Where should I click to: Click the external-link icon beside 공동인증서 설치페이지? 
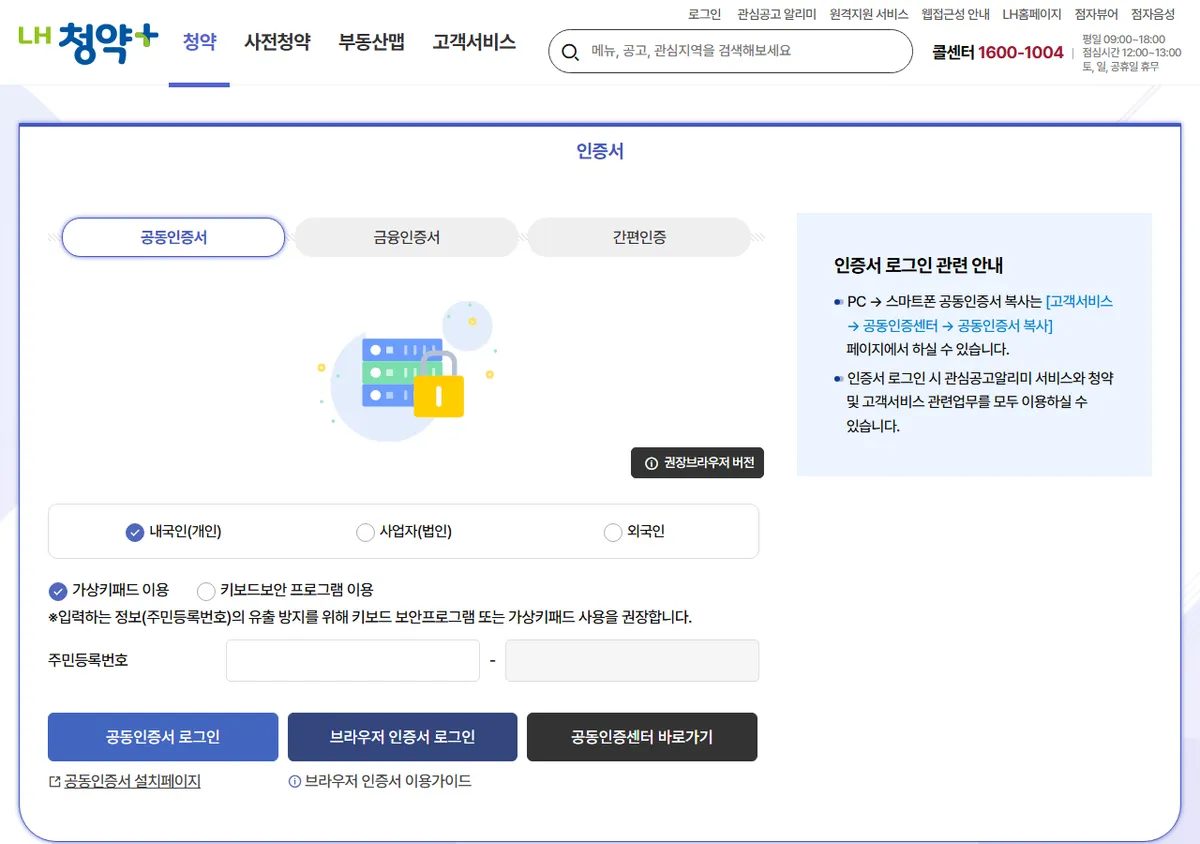tap(54, 782)
